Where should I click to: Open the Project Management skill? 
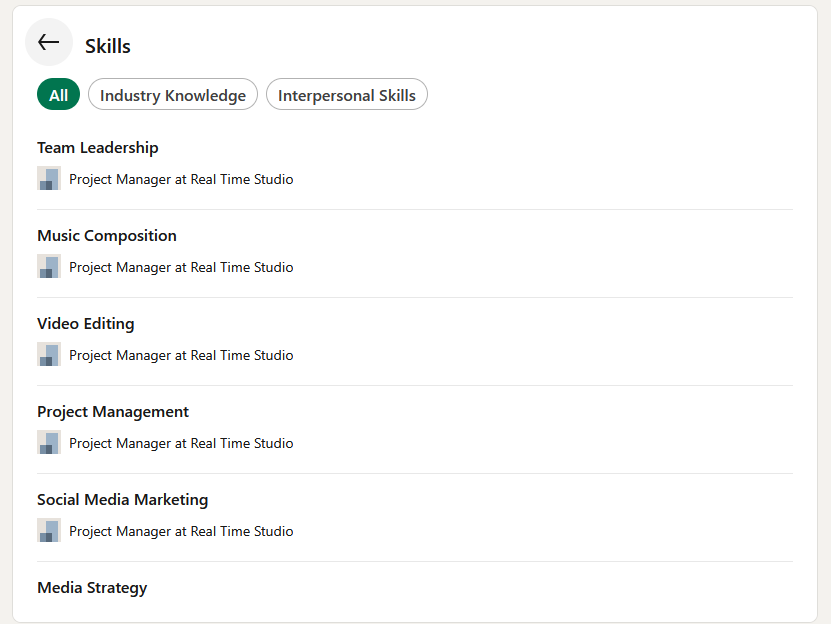(113, 412)
